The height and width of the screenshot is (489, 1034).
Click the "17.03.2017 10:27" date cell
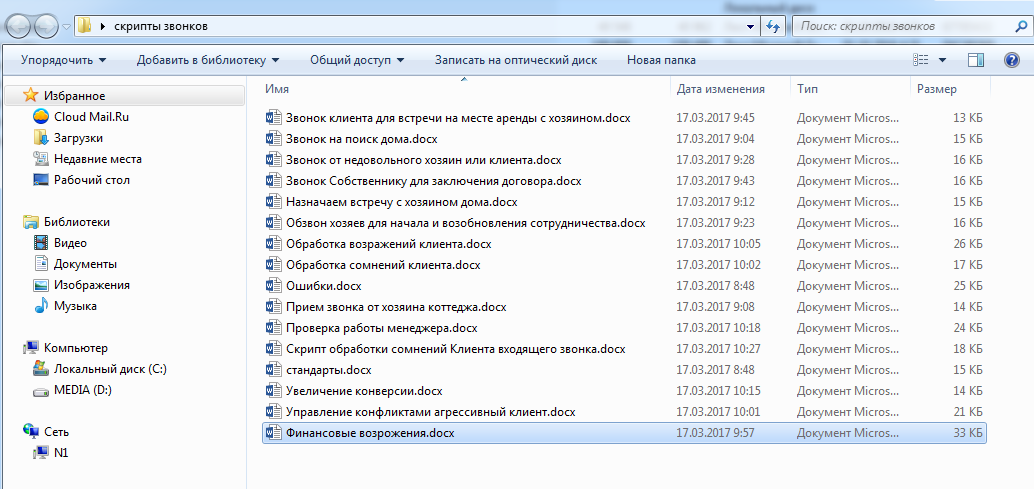point(719,349)
